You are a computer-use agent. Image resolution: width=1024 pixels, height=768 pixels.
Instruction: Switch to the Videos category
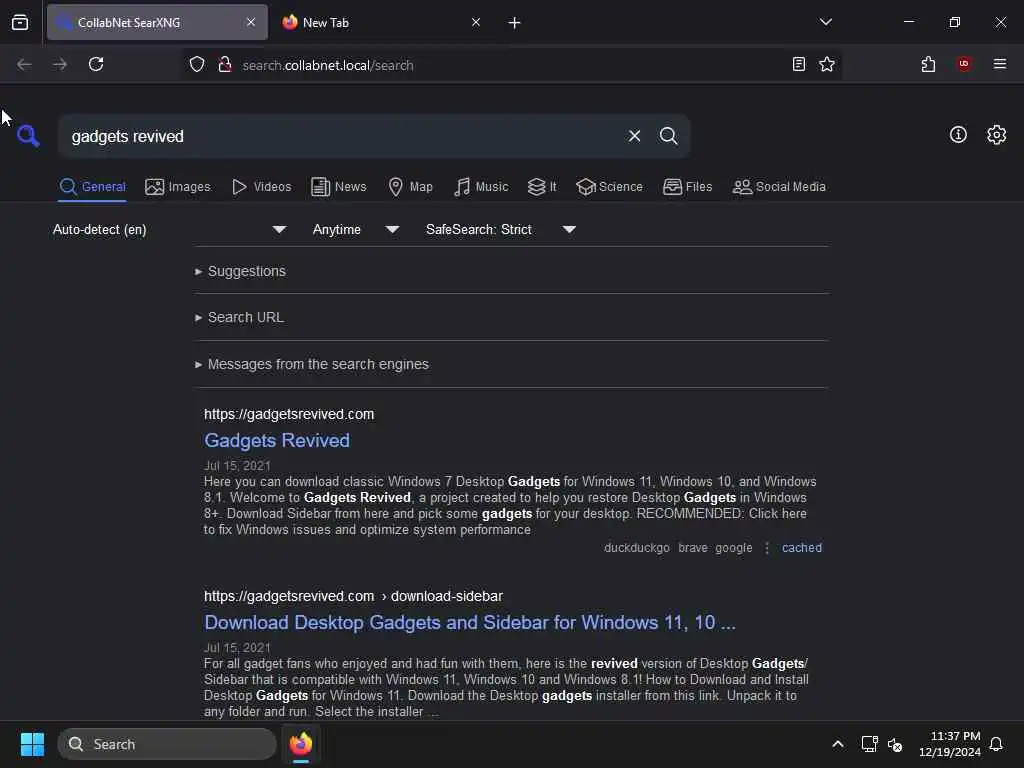(x=262, y=187)
